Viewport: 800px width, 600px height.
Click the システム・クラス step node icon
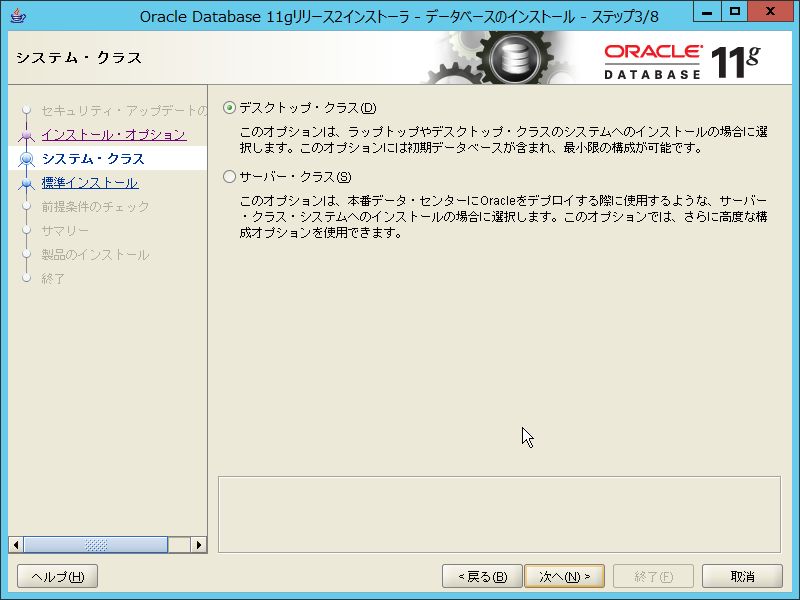coord(27,159)
